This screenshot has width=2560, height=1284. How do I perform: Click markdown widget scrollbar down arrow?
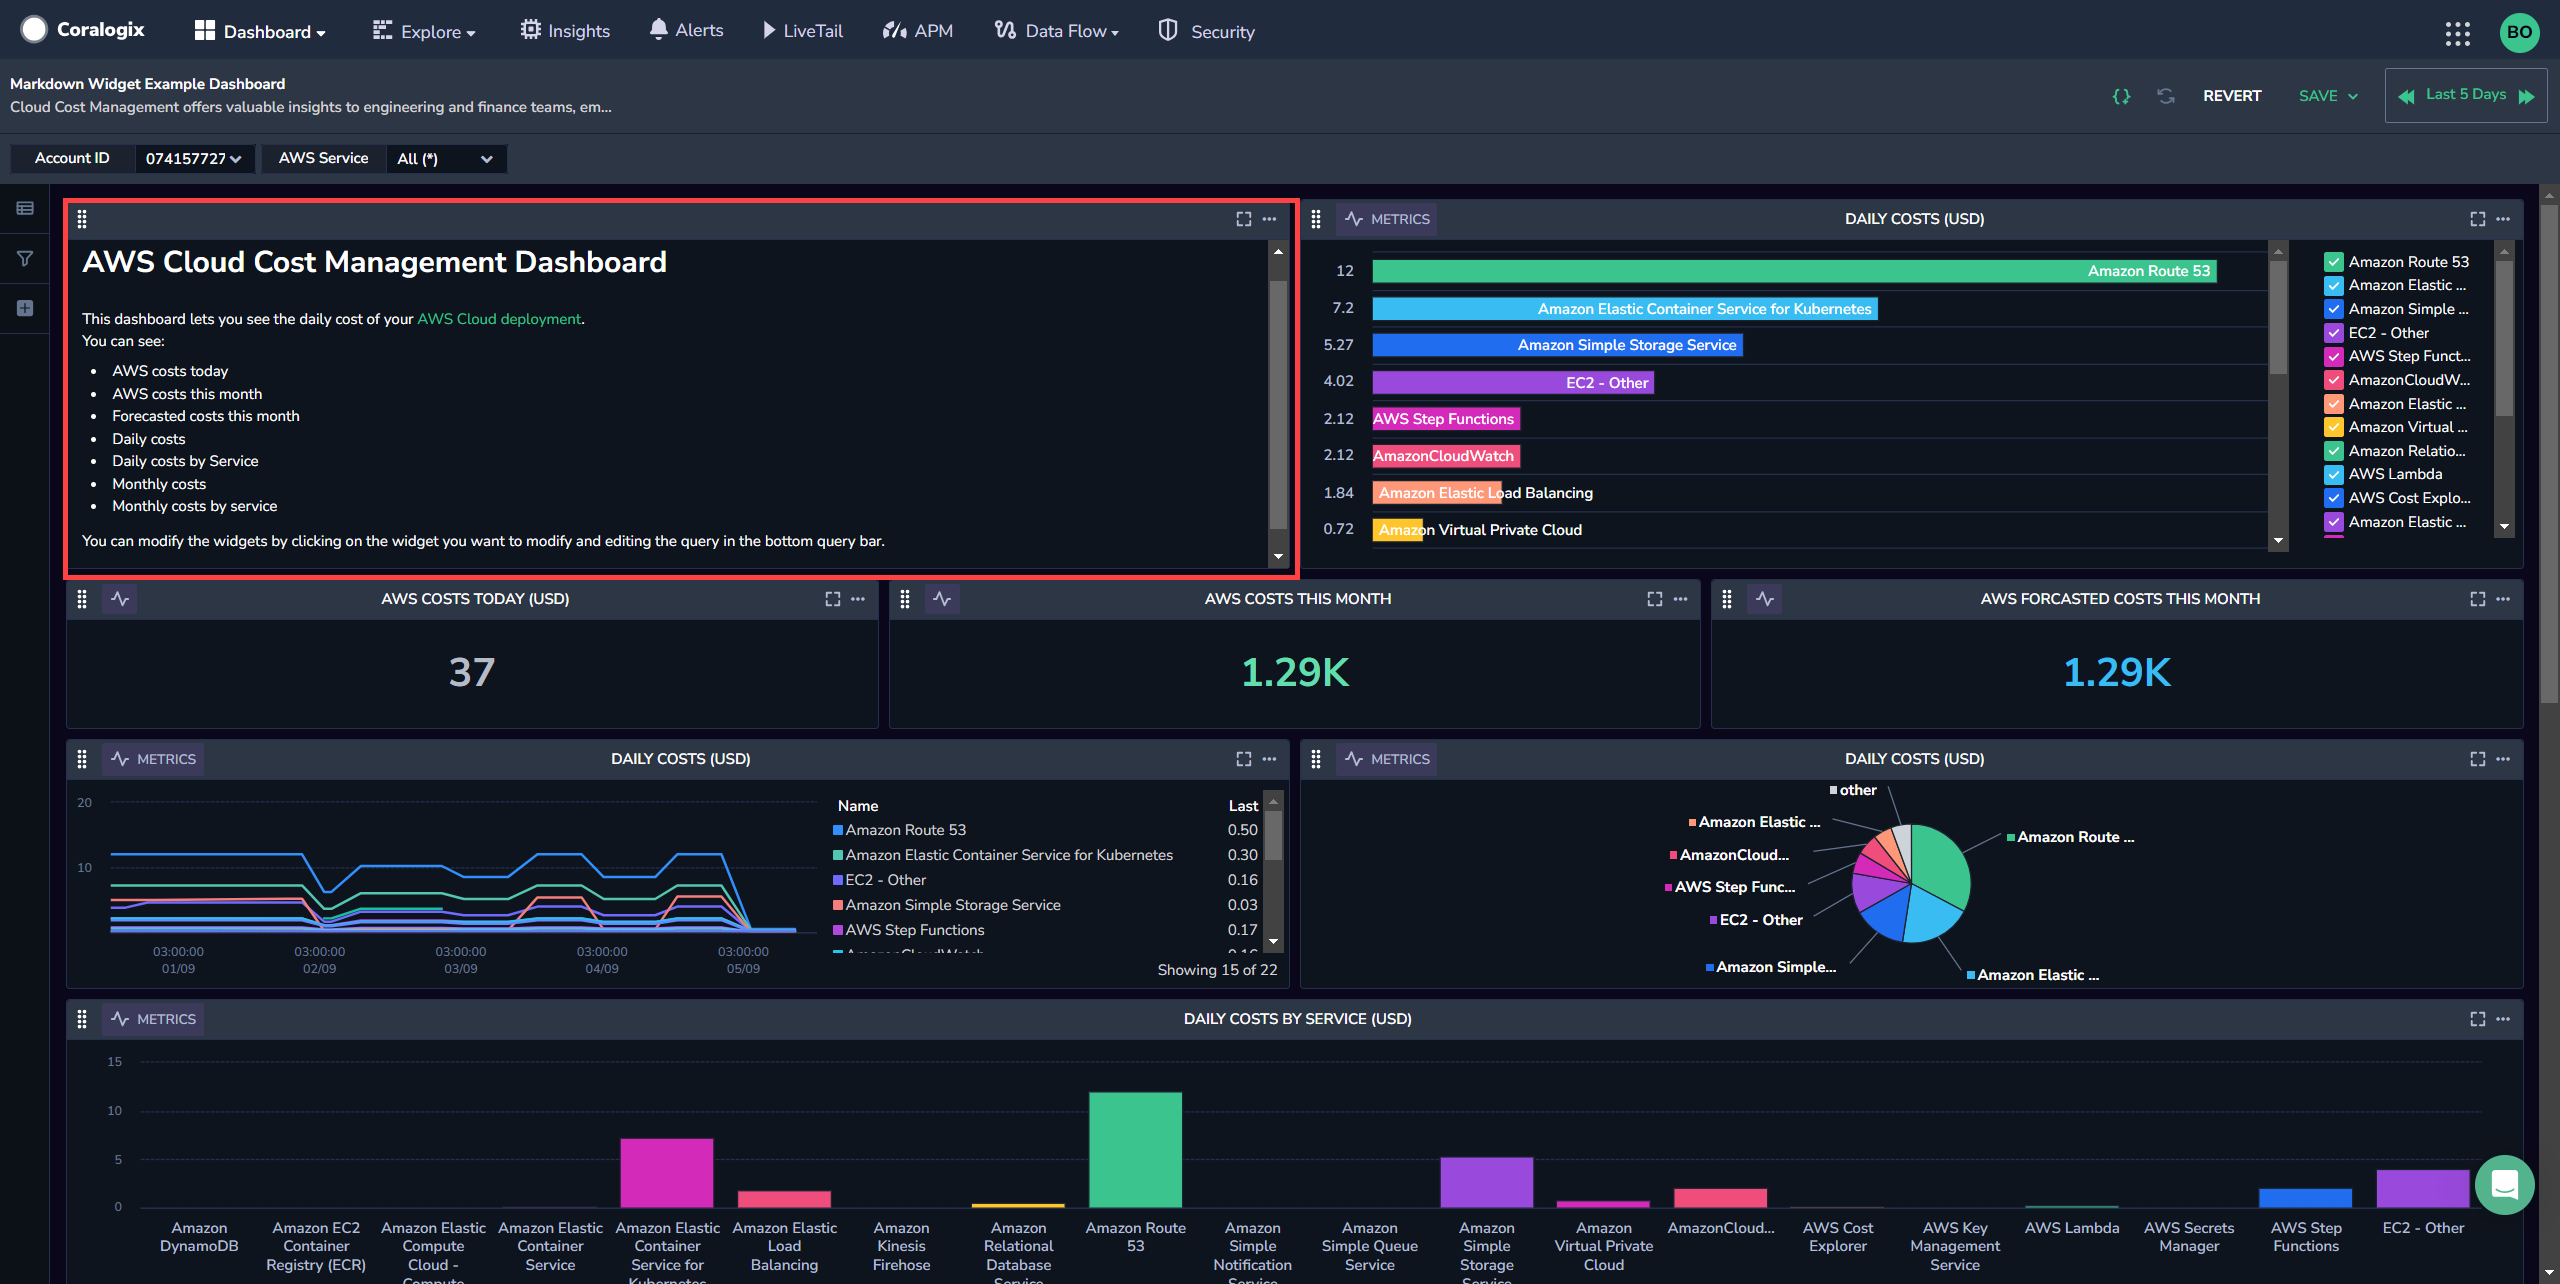(x=1277, y=556)
